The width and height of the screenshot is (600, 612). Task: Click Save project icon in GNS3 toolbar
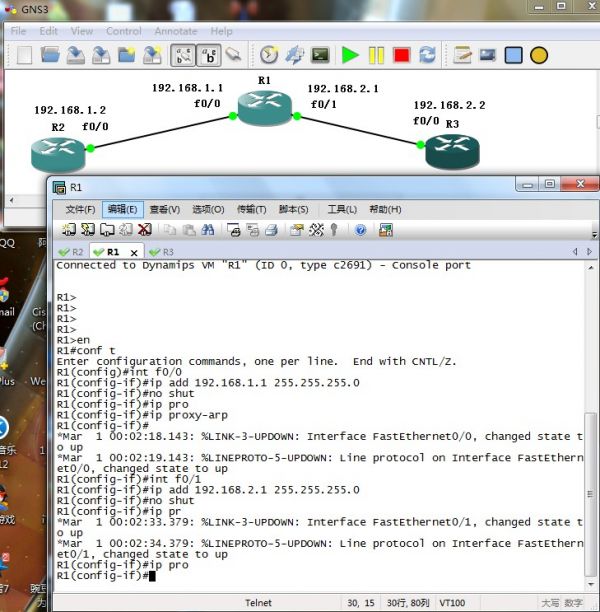[75, 55]
